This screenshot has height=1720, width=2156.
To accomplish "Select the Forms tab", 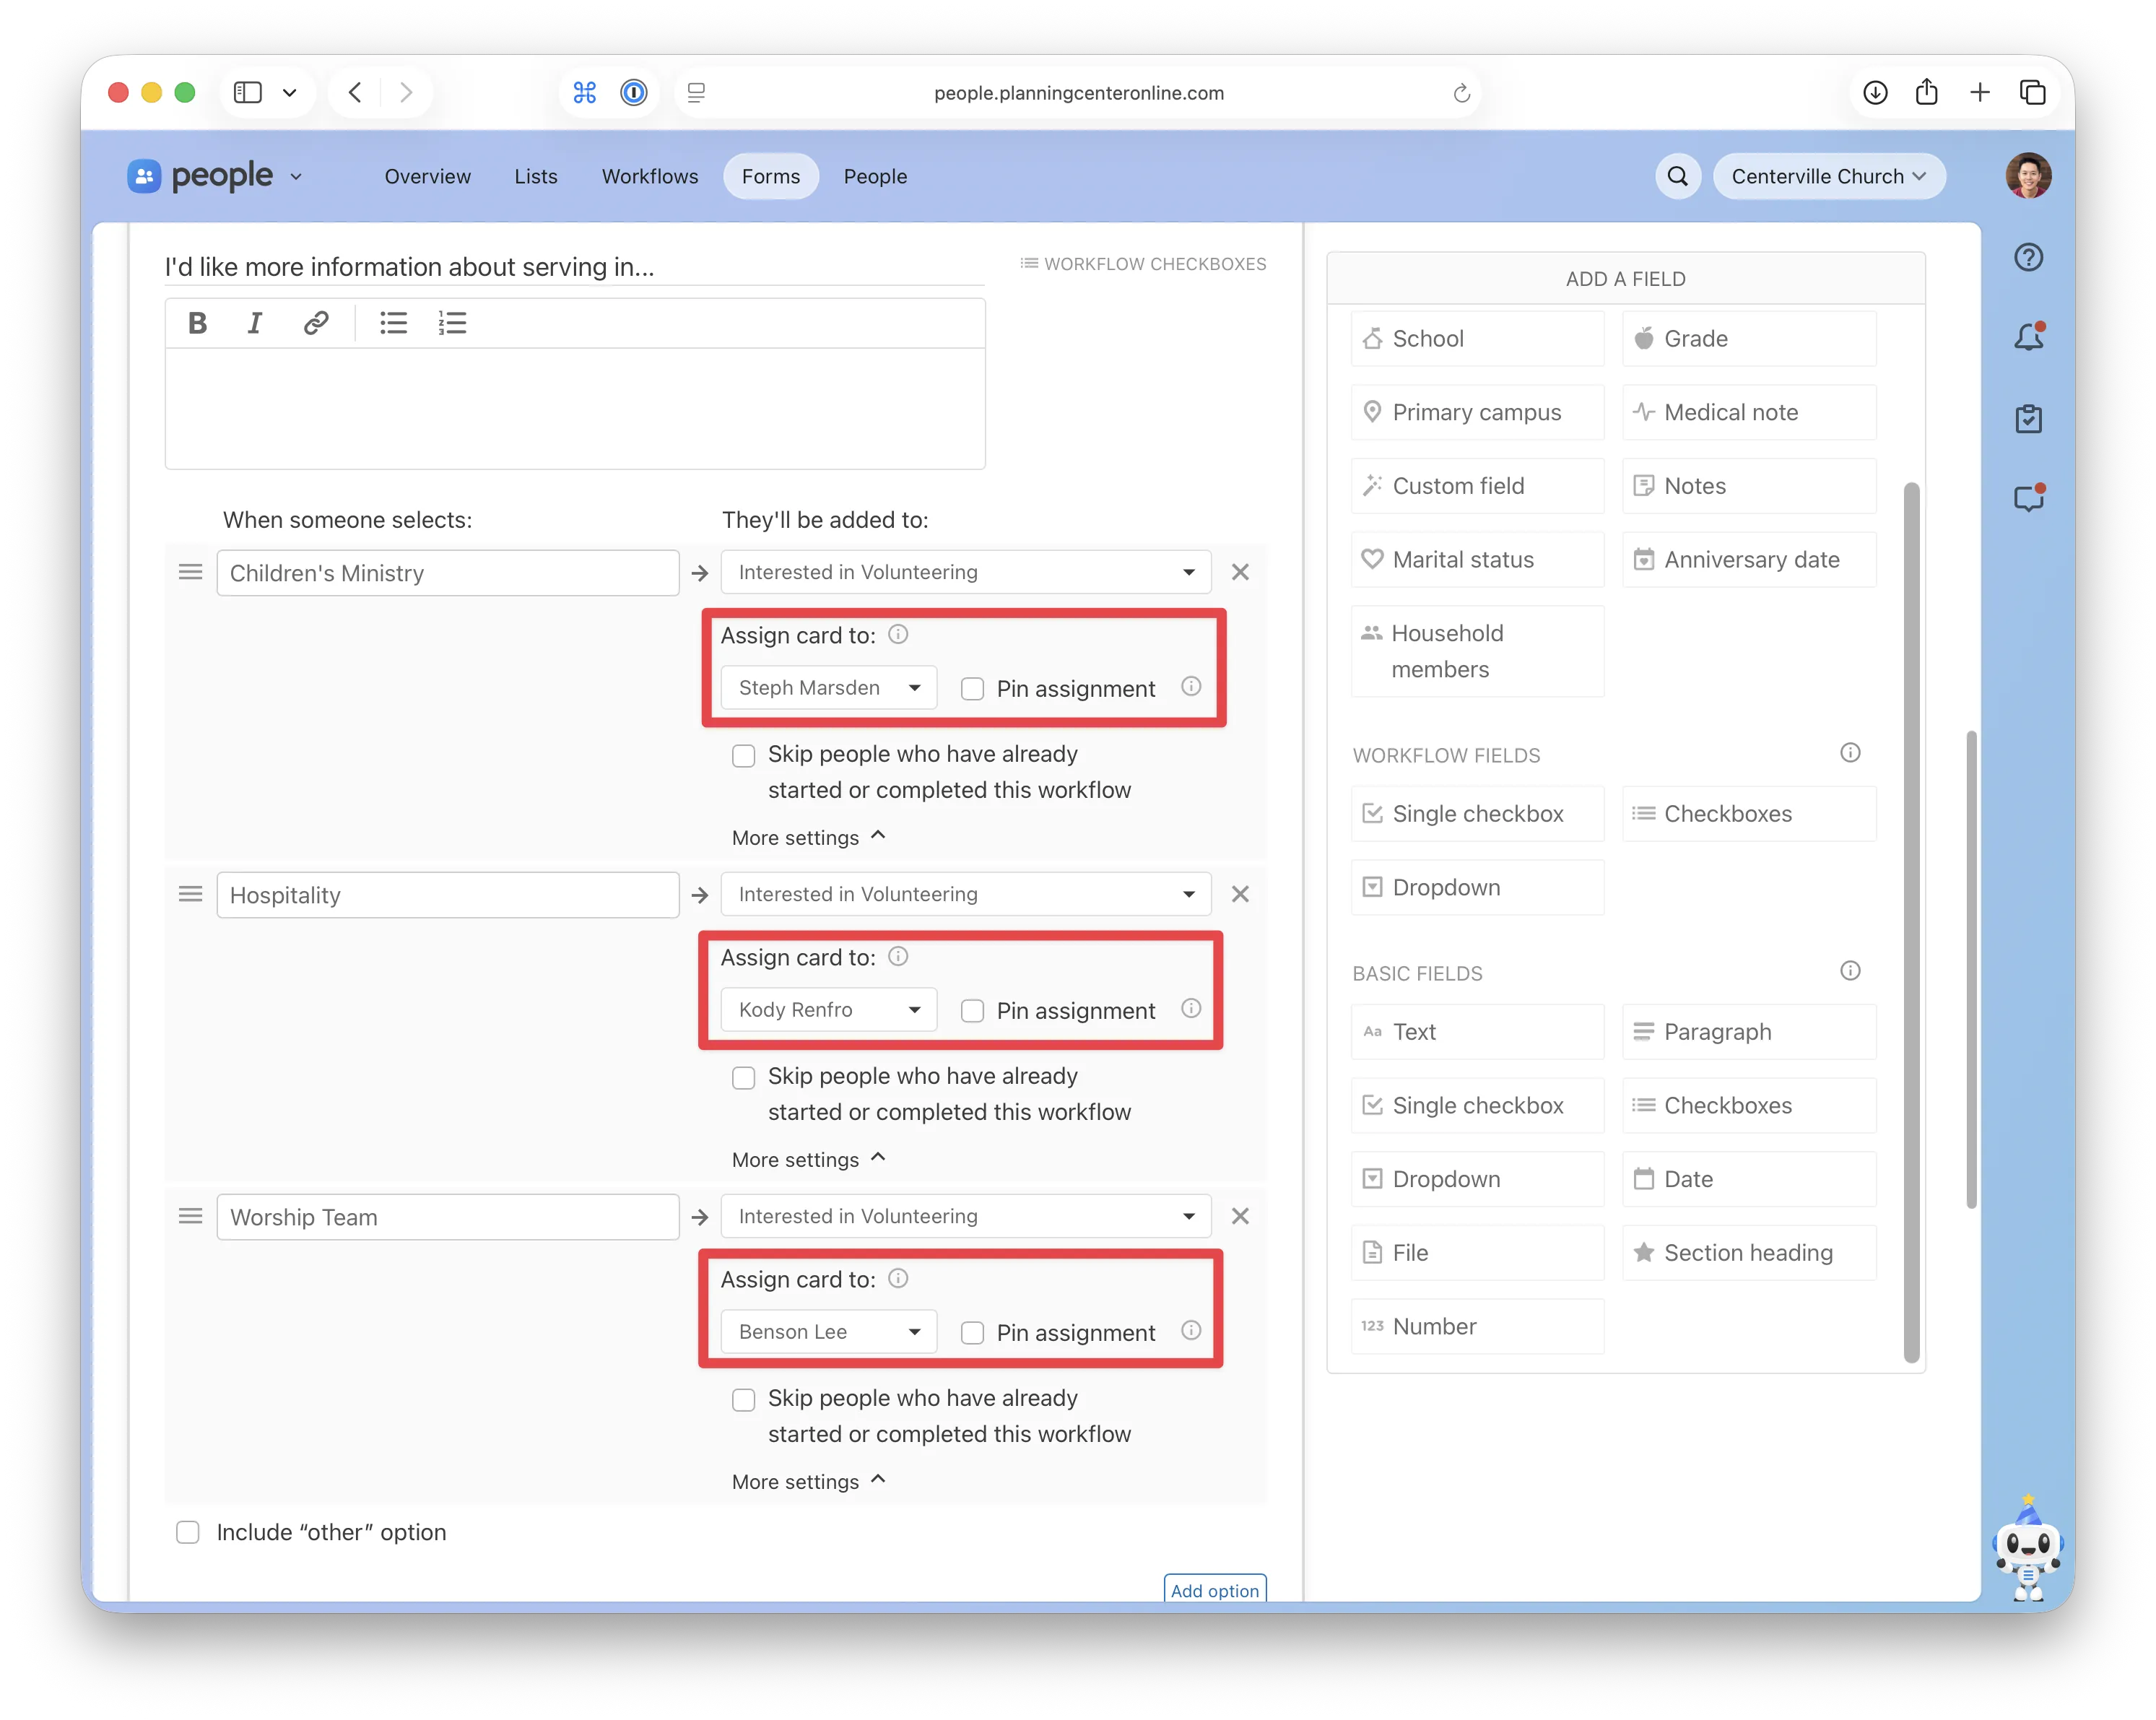I will click(771, 176).
